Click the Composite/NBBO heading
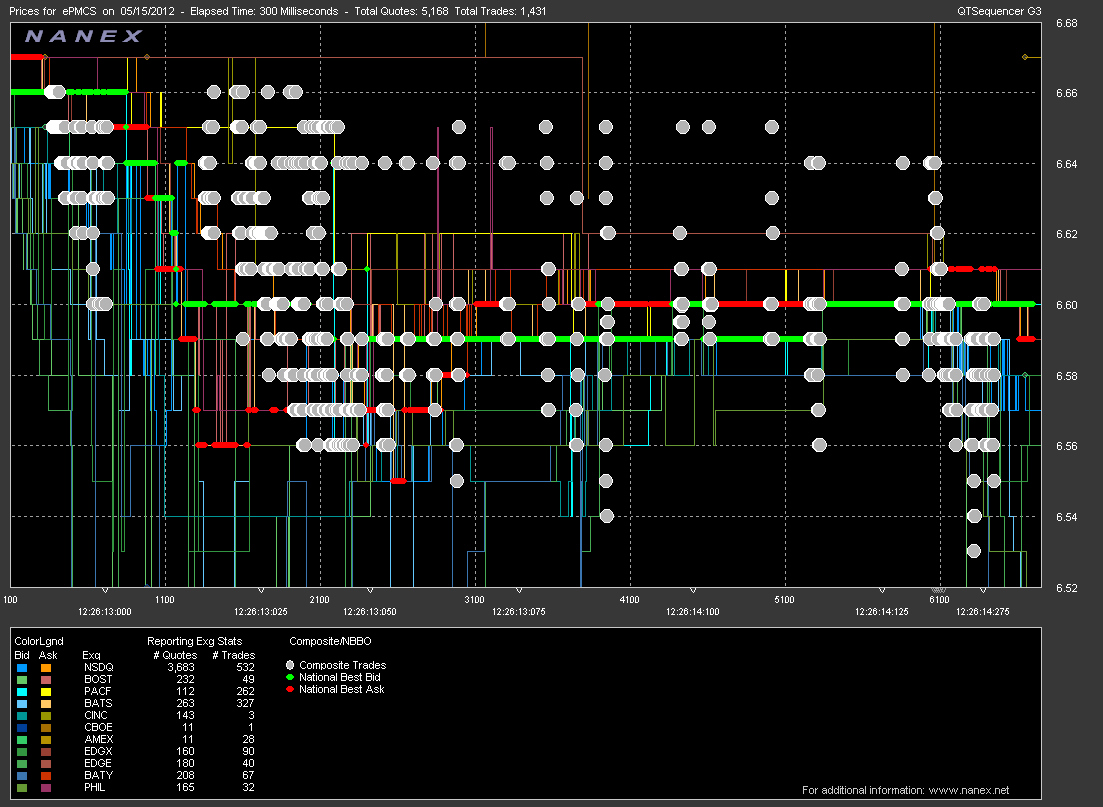Screen dimensions: 1103x807 tap(330, 641)
